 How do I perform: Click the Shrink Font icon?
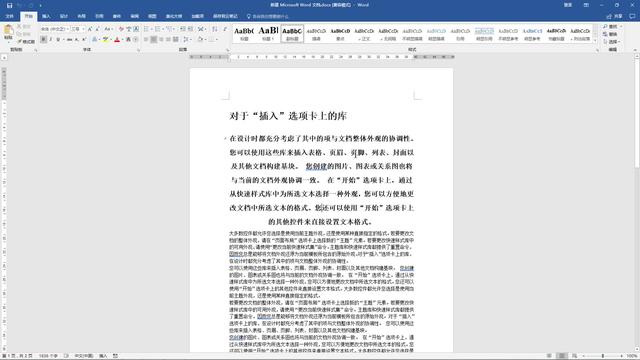pyautogui.click(x=97, y=29)
